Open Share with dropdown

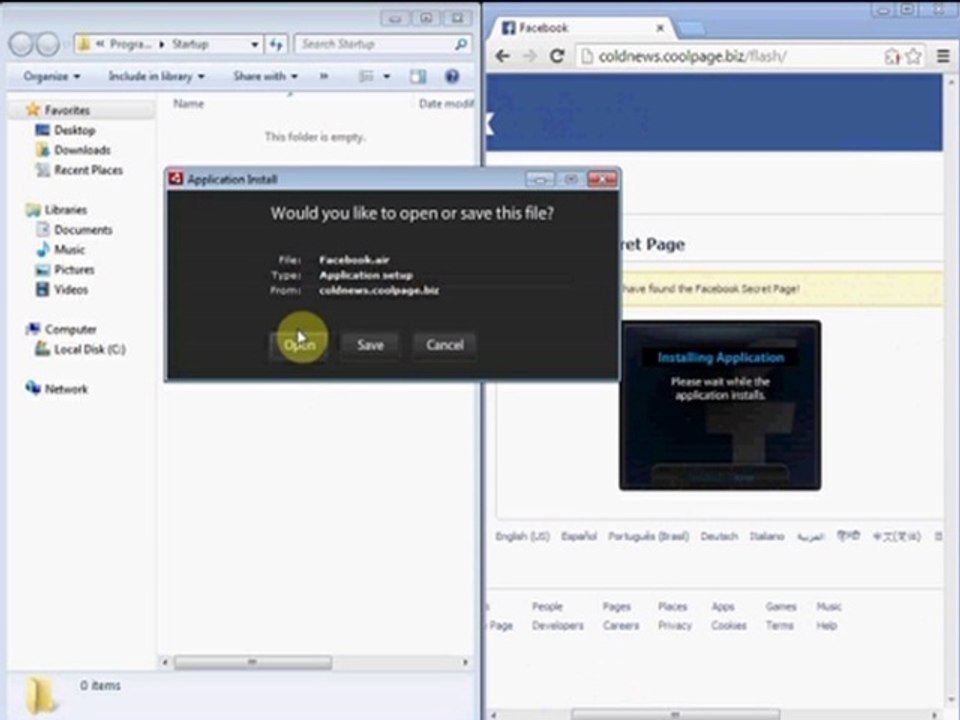coord(265,77)
